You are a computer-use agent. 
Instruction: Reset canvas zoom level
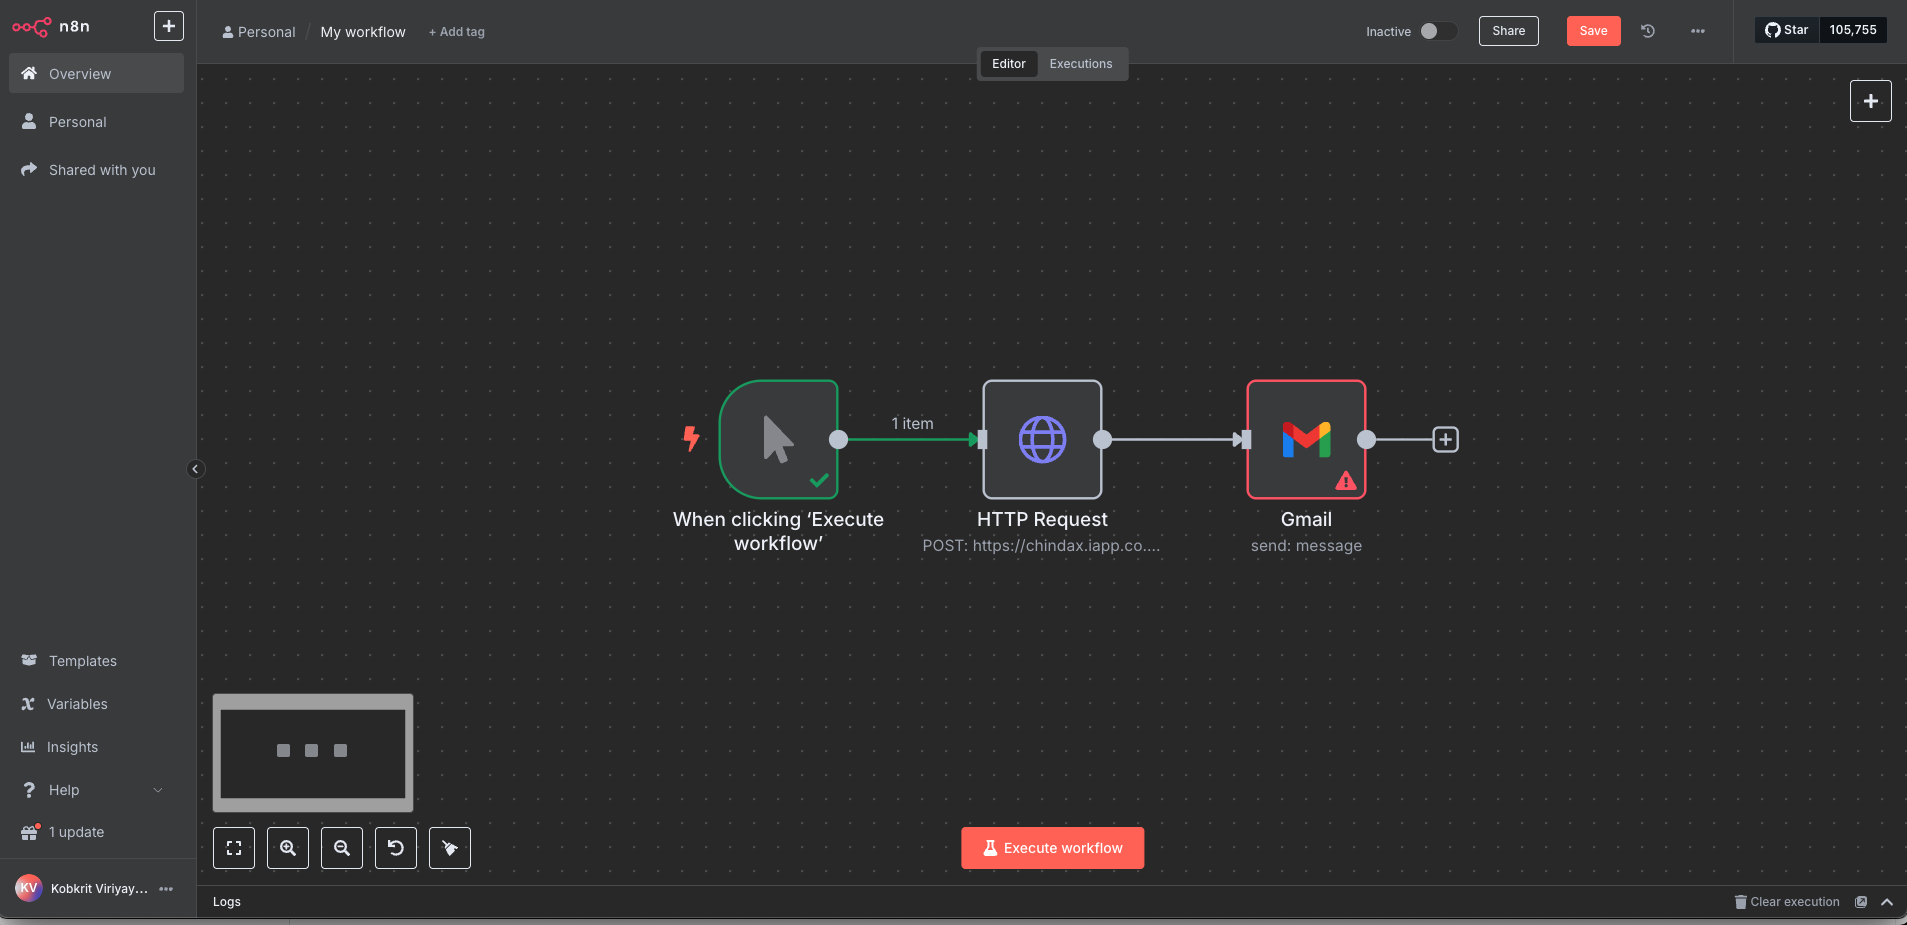point(396,848)
